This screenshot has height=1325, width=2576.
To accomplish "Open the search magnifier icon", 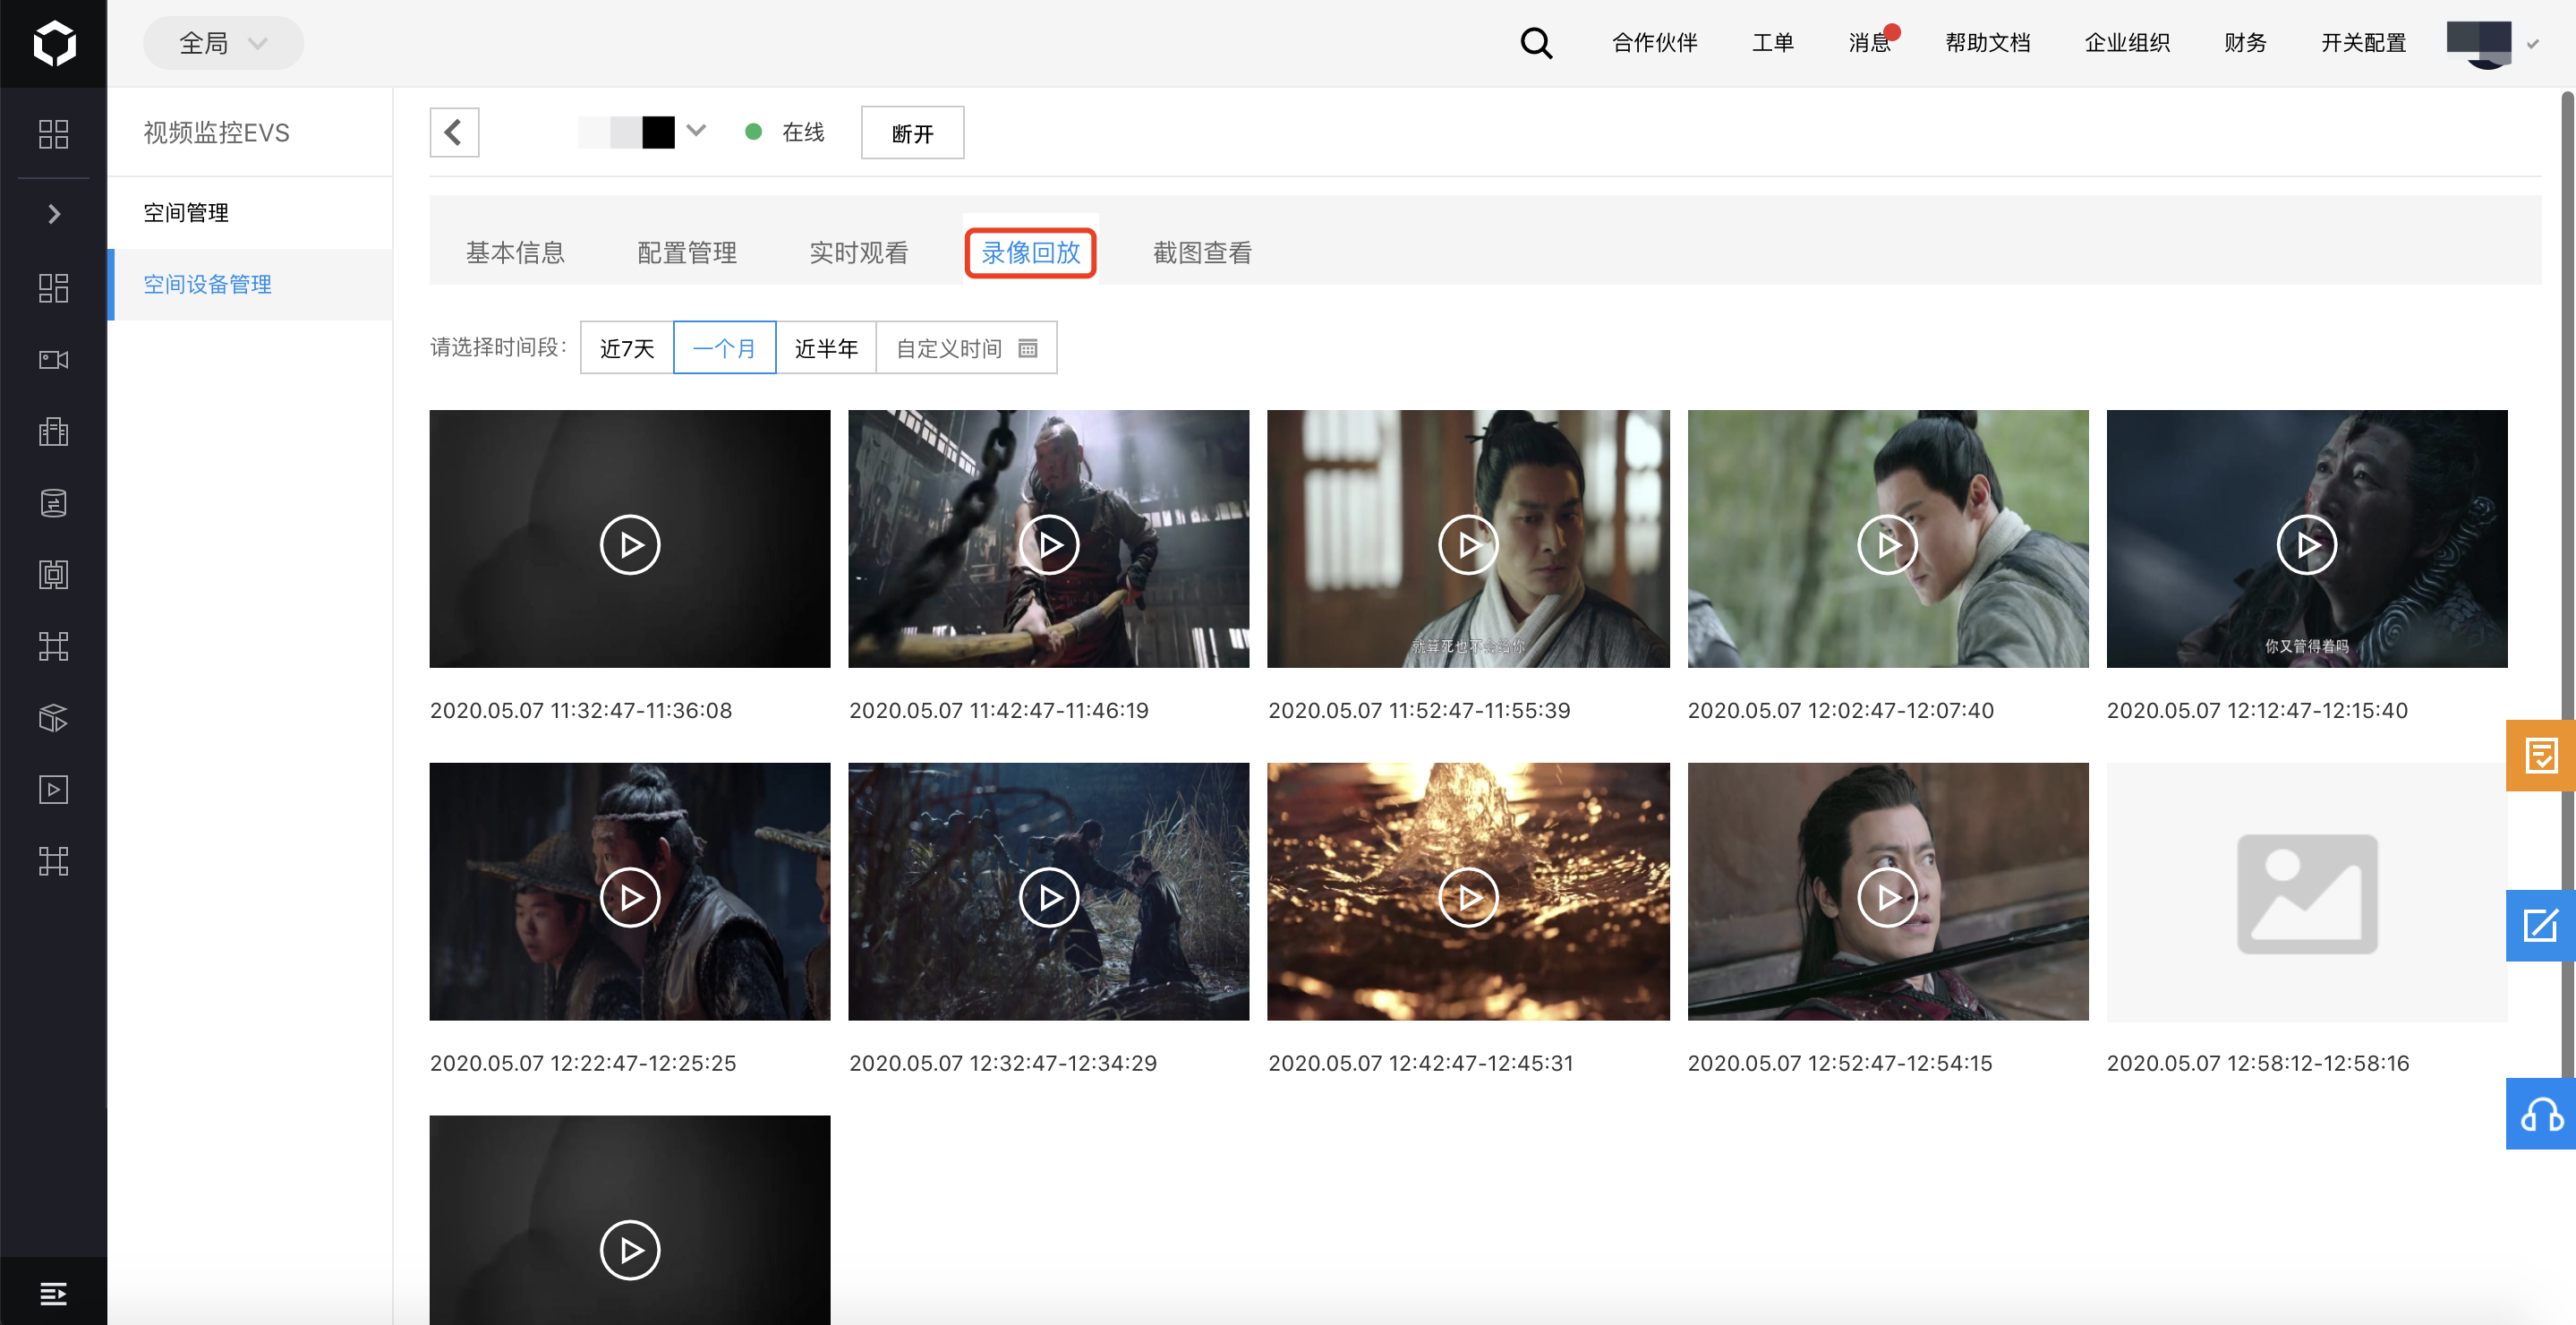I will click(1535, 43).
